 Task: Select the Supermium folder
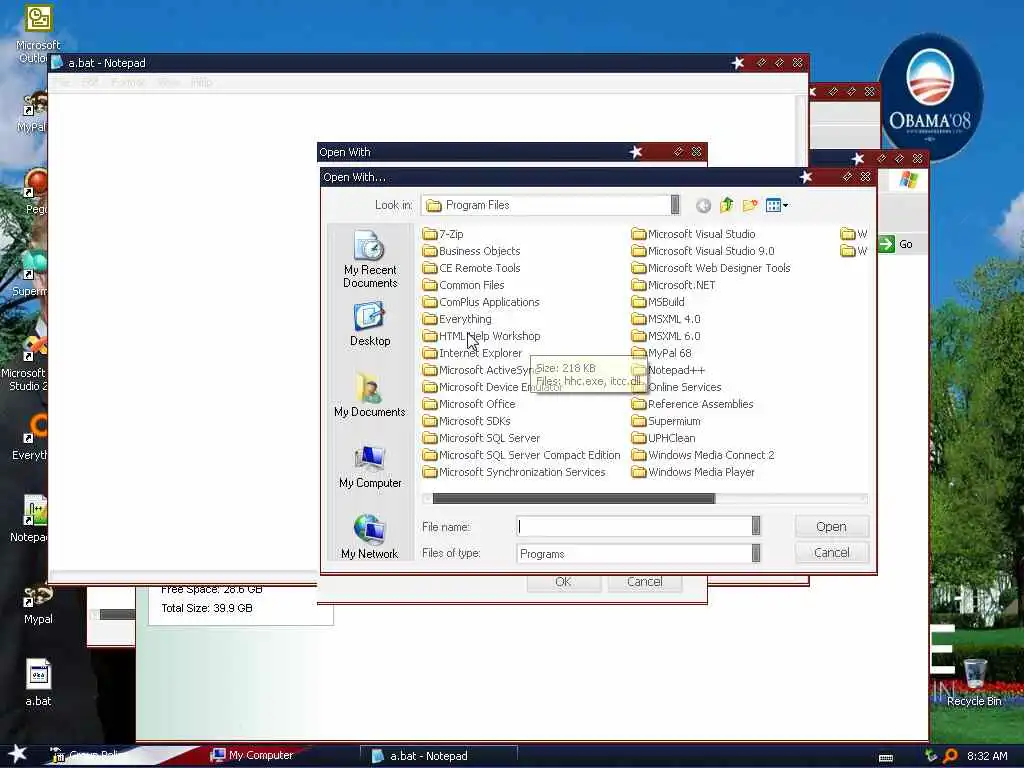point(666,421)
